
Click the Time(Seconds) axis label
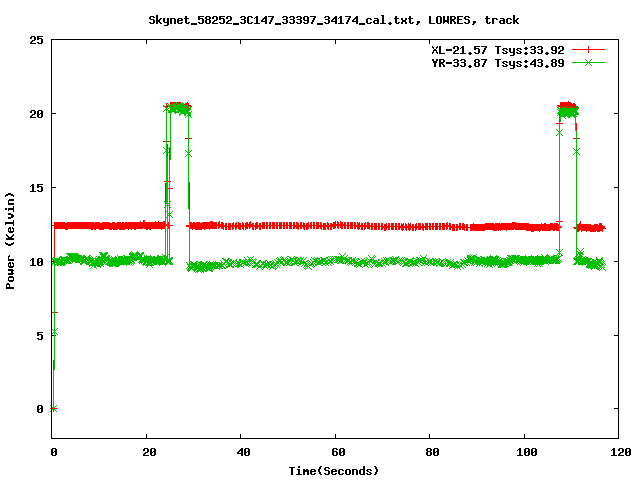point(334,471)
